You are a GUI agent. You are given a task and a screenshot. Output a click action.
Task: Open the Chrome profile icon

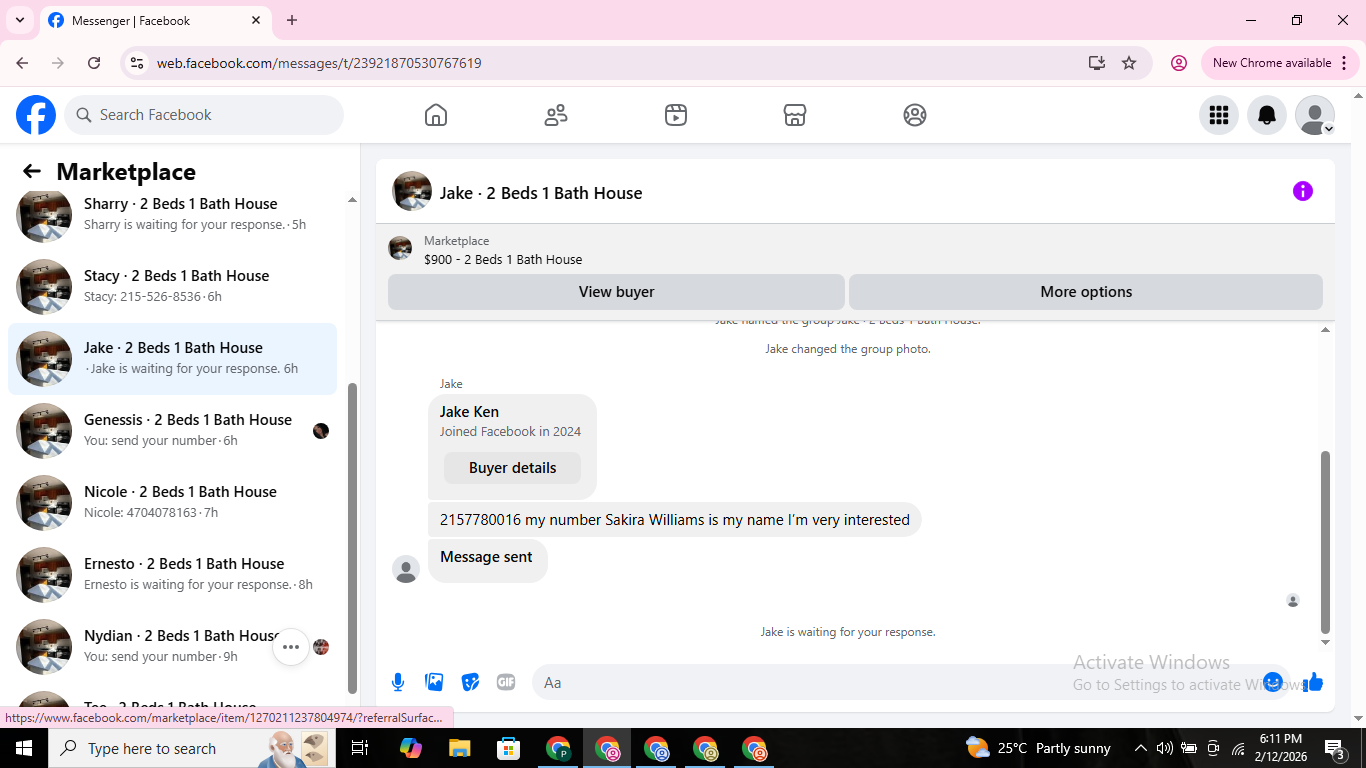[x=1179, y=63]
